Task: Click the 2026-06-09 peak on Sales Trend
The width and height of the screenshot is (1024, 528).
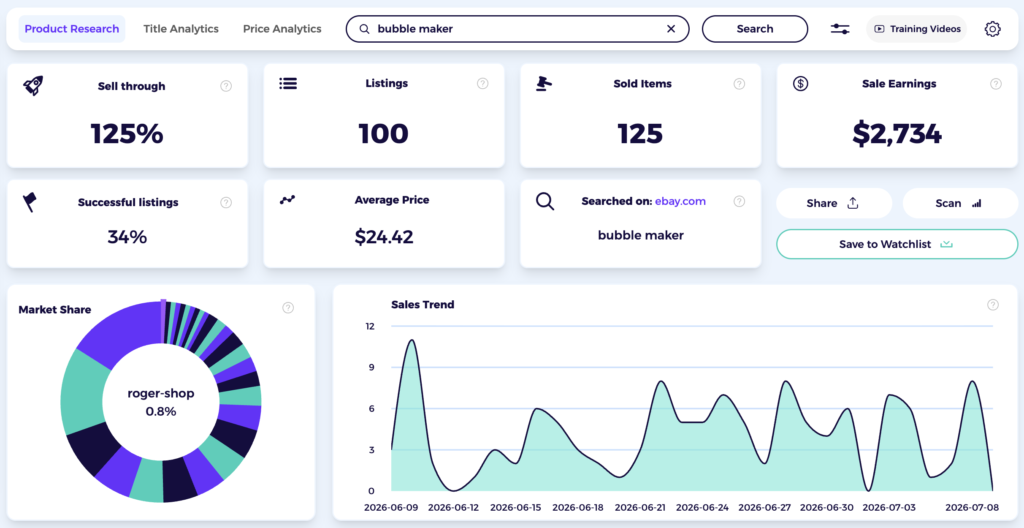Action: [411, 340]
